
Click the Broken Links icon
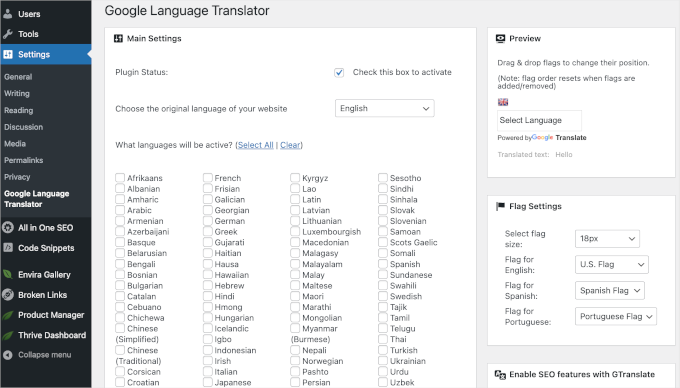(x=7, y=295)
